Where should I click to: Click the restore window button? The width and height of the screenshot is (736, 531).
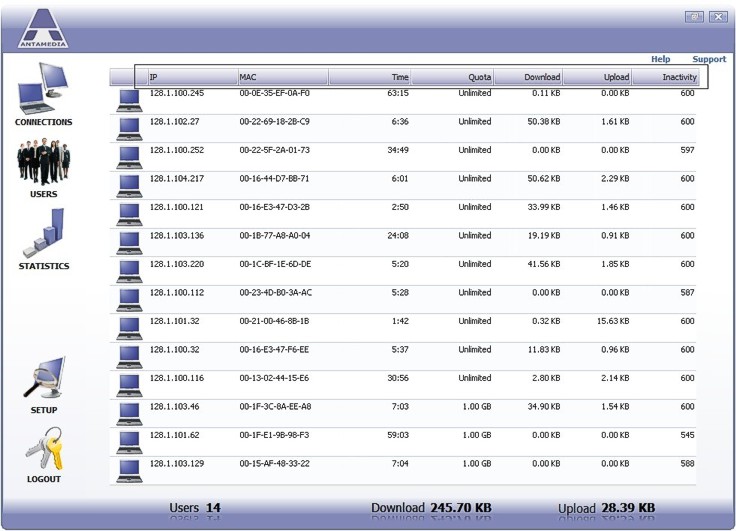tap(694, 17)
